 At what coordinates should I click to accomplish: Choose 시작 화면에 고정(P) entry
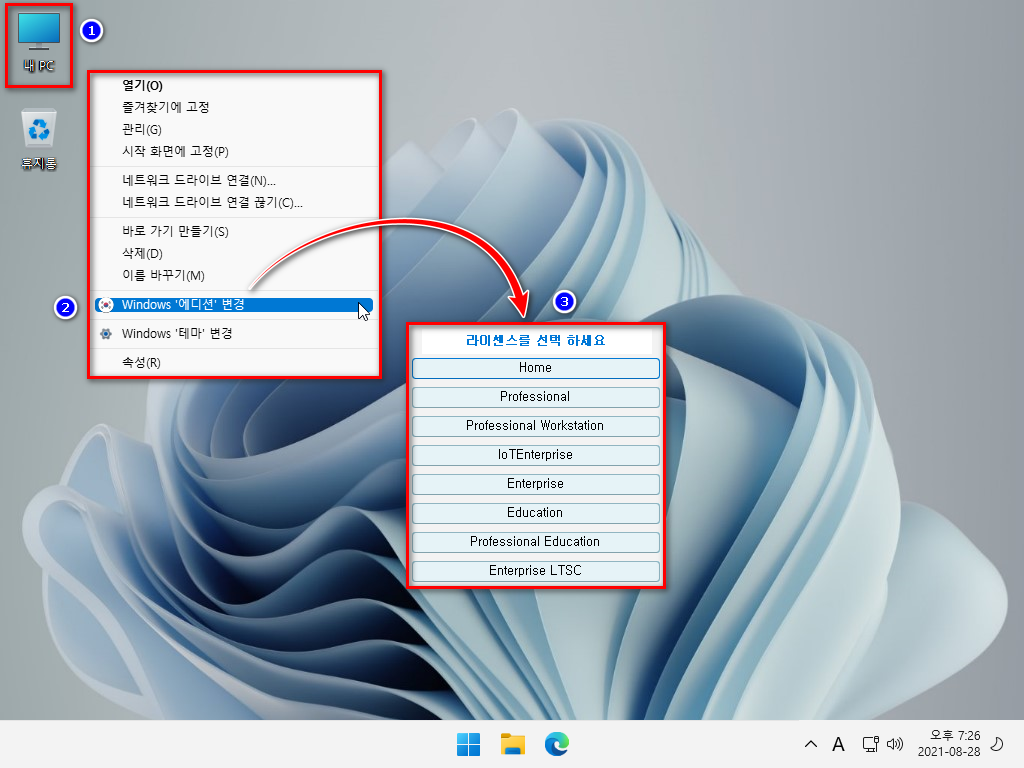click(234, 152)
